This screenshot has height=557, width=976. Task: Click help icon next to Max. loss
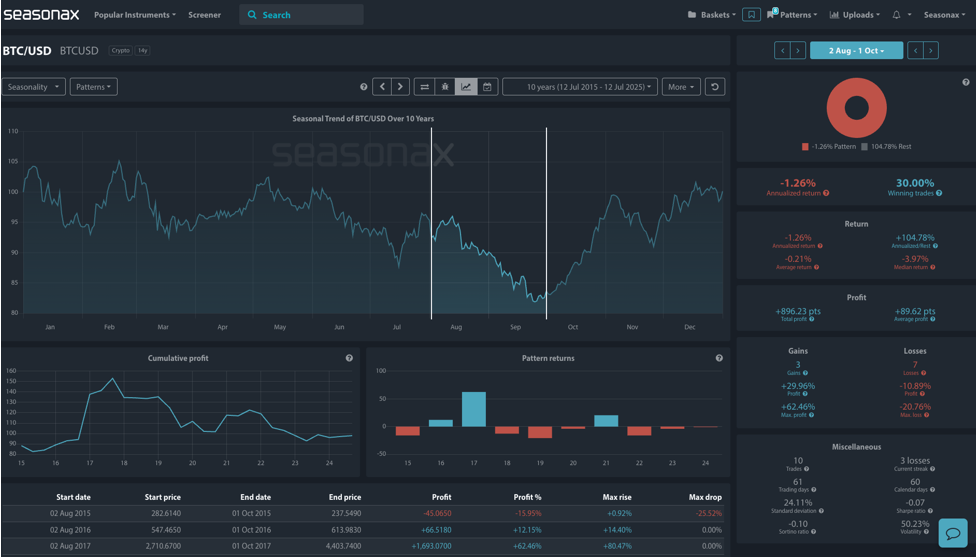(926, 415)
